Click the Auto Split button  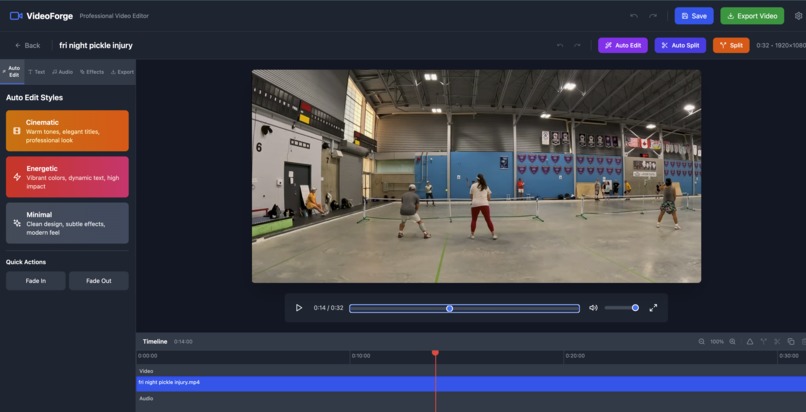[x=680, y=45]
